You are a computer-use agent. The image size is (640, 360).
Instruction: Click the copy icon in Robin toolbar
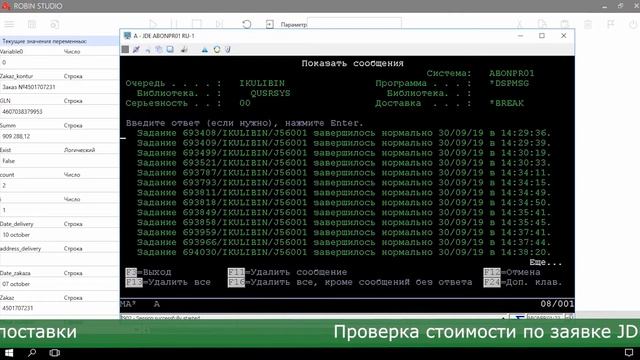pyautogui.click(x=542, y=24)
